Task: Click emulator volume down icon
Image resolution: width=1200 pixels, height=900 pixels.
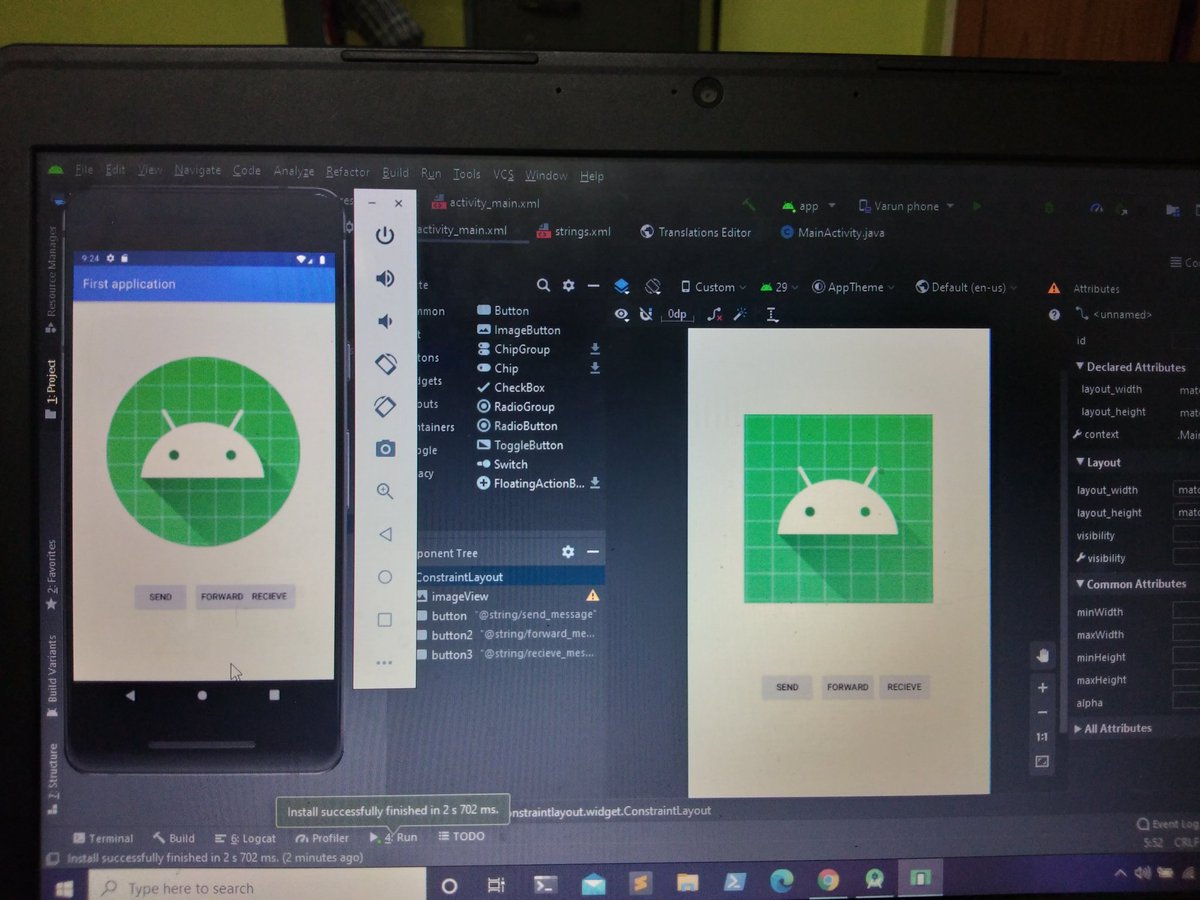Action: pyautogui.click(x=384, y=321)
